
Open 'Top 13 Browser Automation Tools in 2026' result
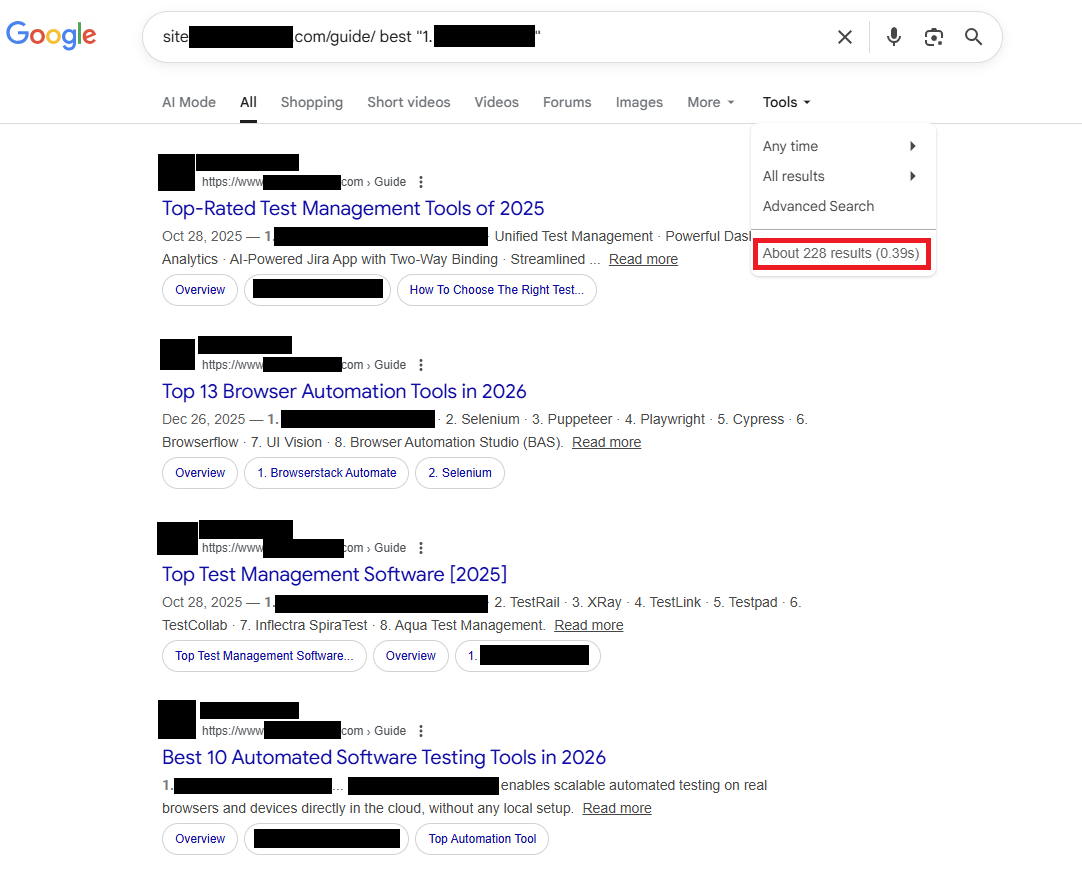pyautogui.click(x=344, y=391)
